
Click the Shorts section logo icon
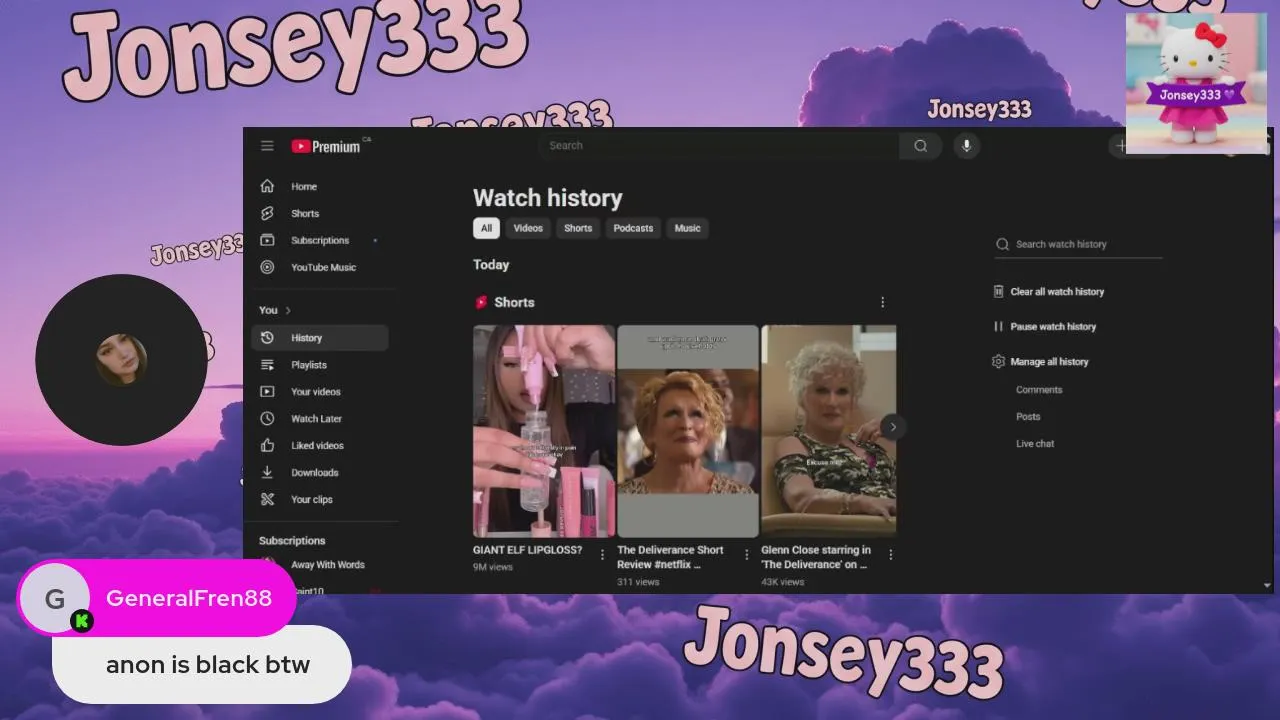[x=481, y=302]
